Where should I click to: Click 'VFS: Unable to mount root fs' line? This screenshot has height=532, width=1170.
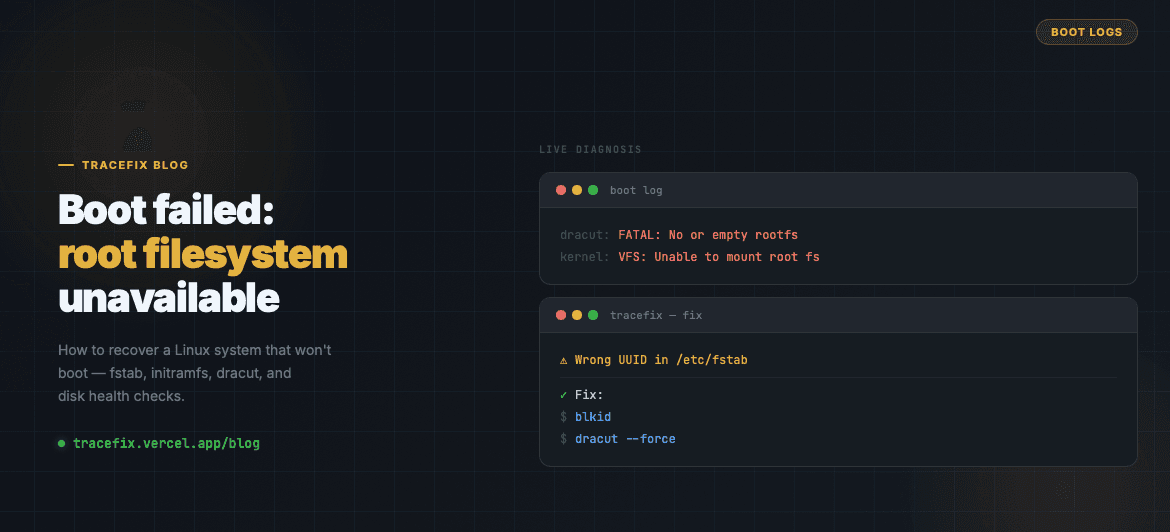(x=719, y=257)
